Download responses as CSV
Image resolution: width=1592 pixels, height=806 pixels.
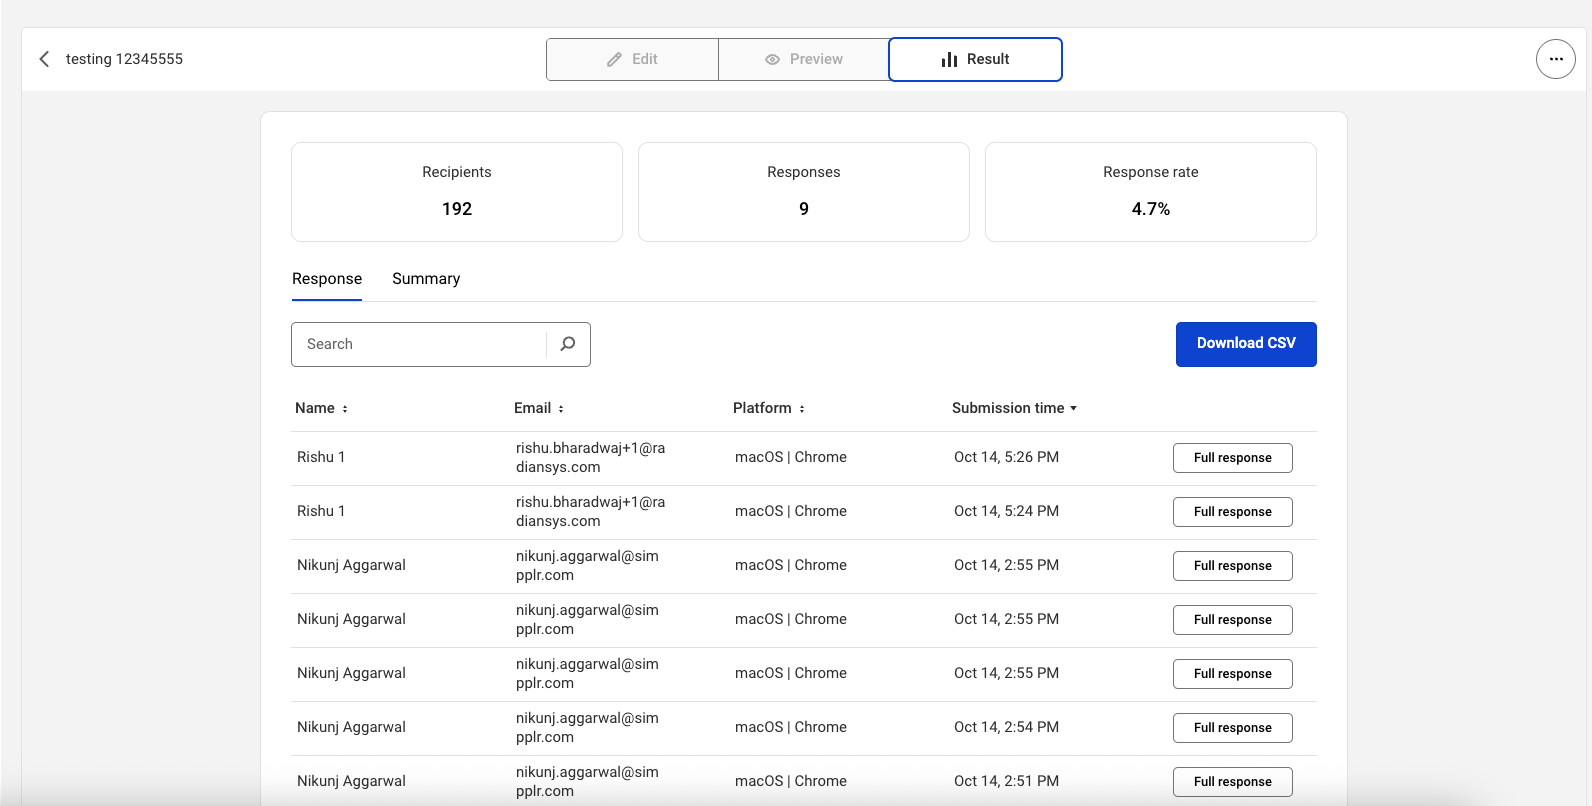click(x=1245, y=344)
